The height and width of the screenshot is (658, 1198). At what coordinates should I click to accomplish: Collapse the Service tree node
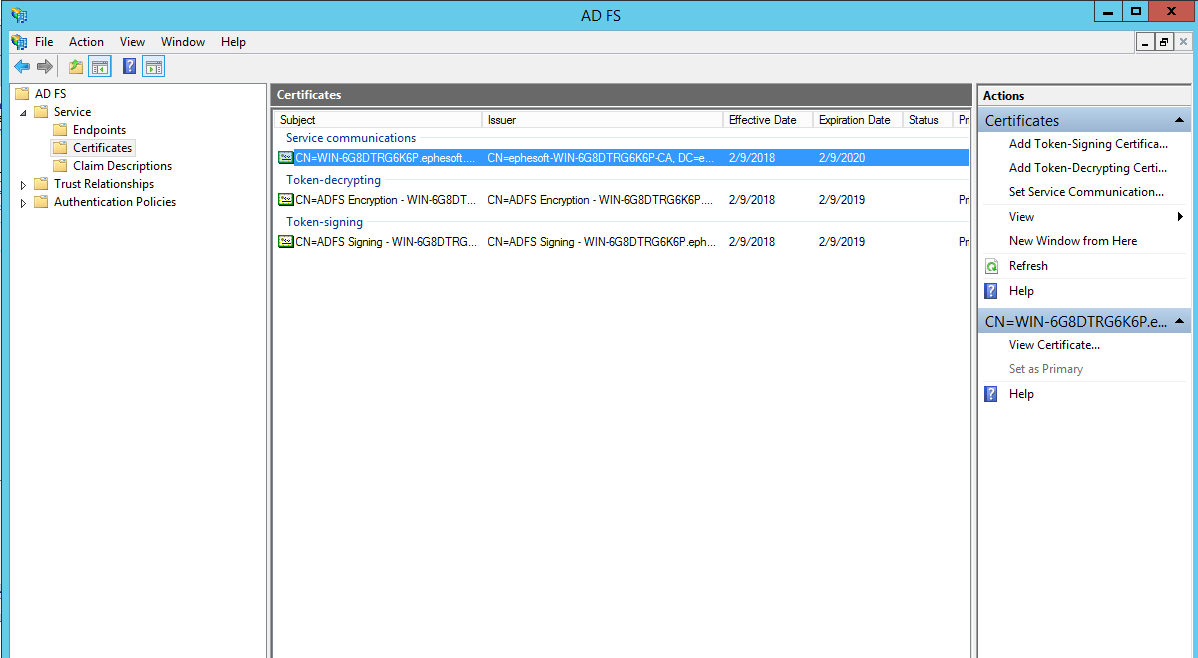tap(23, 112)
